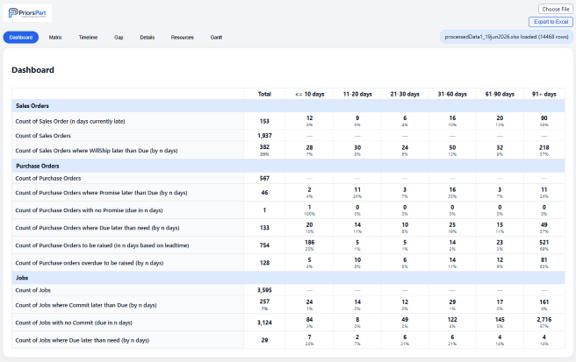Click the 218 value in 91+ days
The image size is (576, 362).
[x=544, y=147]
